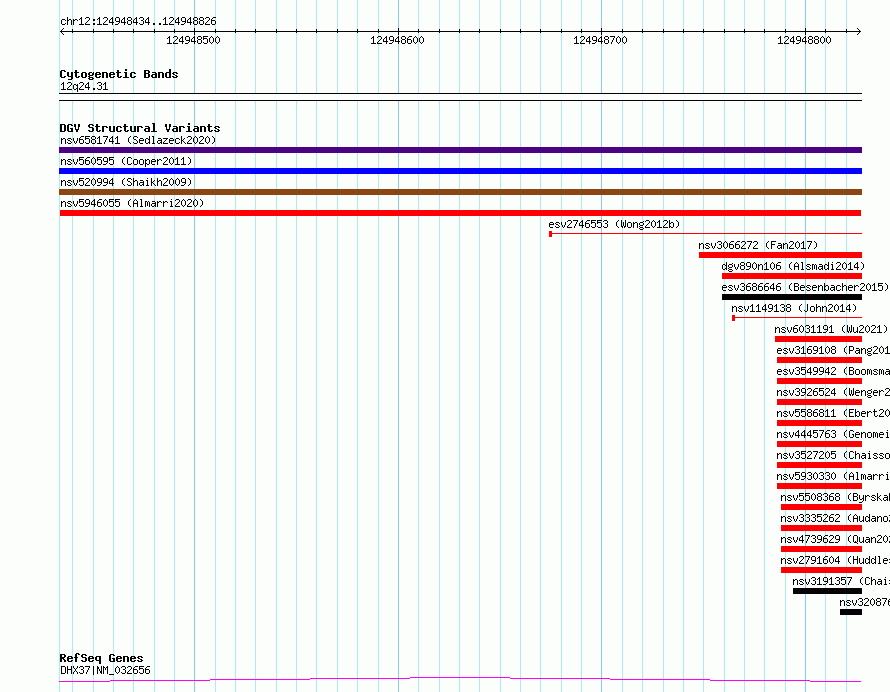Open the DGV Structural Variants track heading
The image size is (890, 692).
(x=140, y=128)
